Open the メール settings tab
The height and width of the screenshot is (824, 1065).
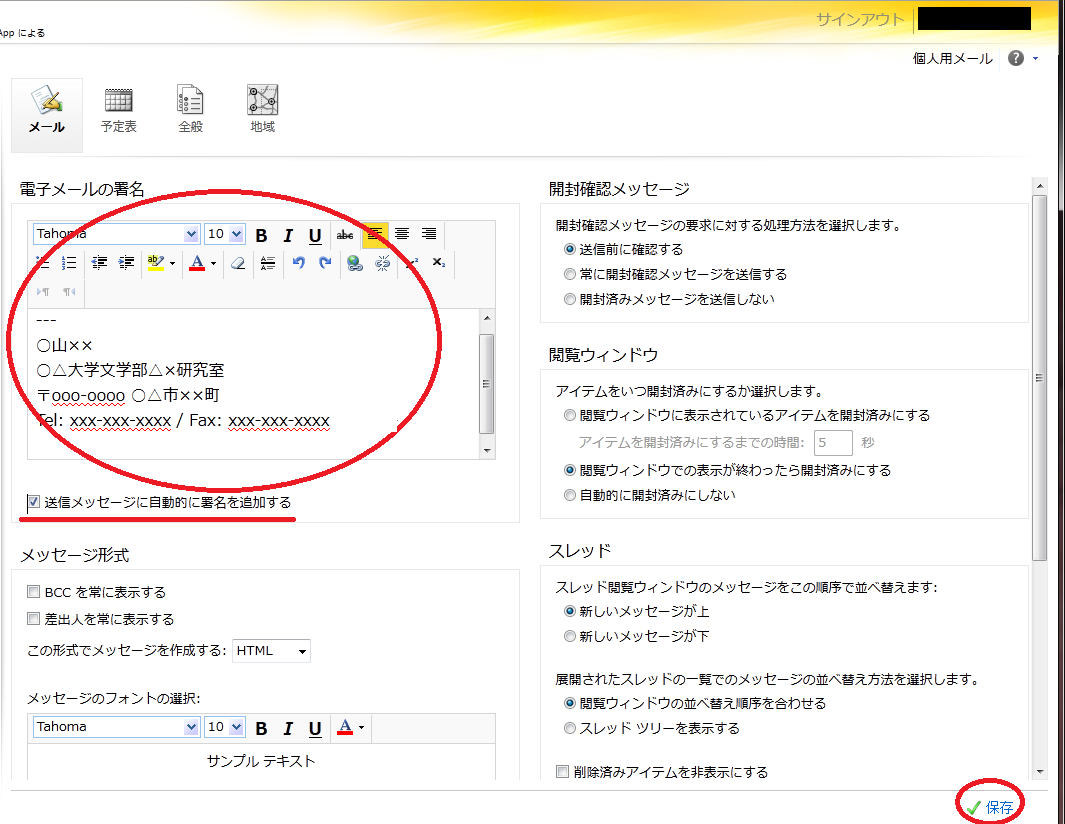47,114
